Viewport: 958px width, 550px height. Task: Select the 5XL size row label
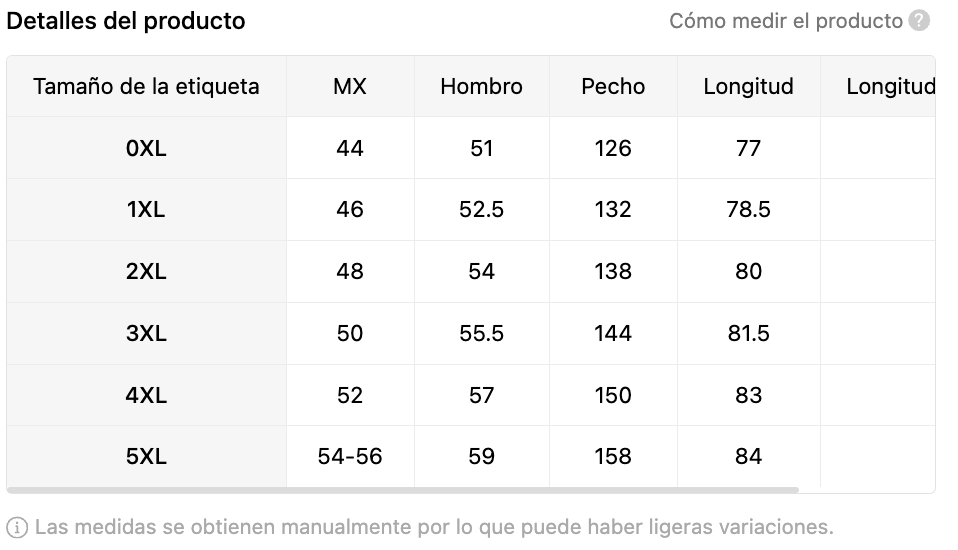[x=146, y=456]
